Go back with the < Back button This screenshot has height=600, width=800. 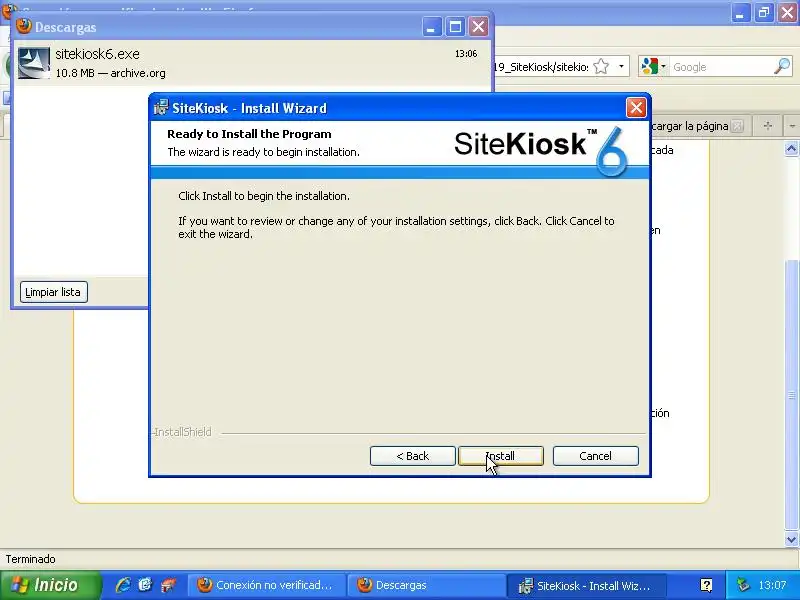[412, 456]
